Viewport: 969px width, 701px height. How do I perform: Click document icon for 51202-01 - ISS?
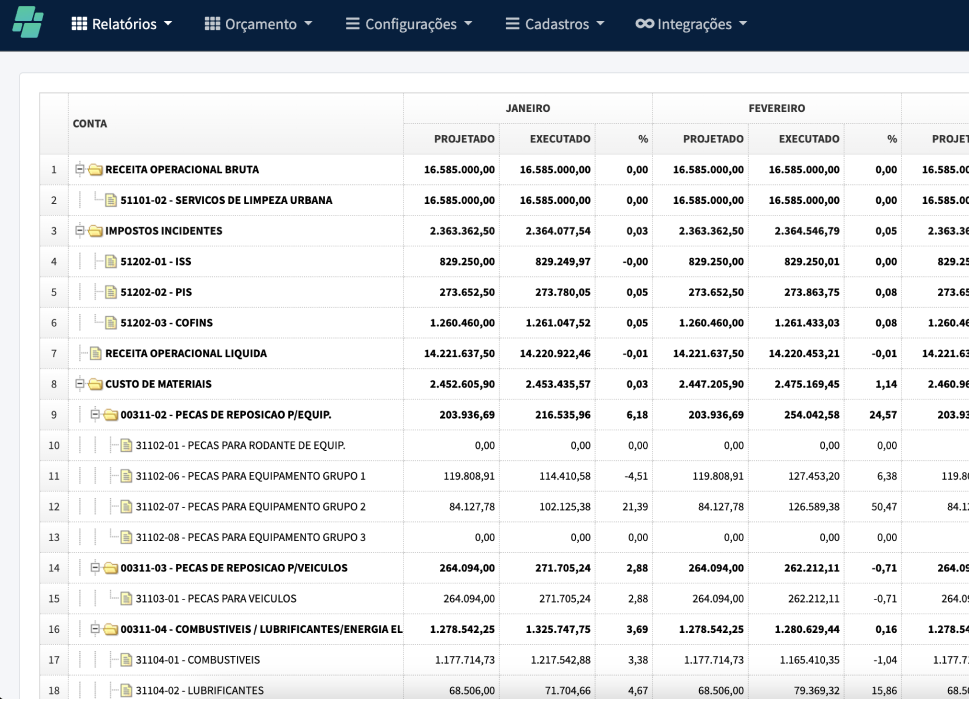pyautogui.click(x=111, y=262)
